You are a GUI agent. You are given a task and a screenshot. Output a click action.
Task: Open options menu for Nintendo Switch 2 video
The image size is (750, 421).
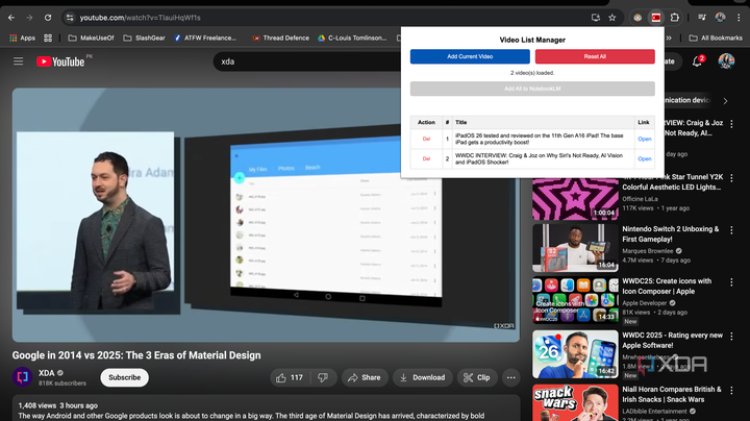point(731,230)
